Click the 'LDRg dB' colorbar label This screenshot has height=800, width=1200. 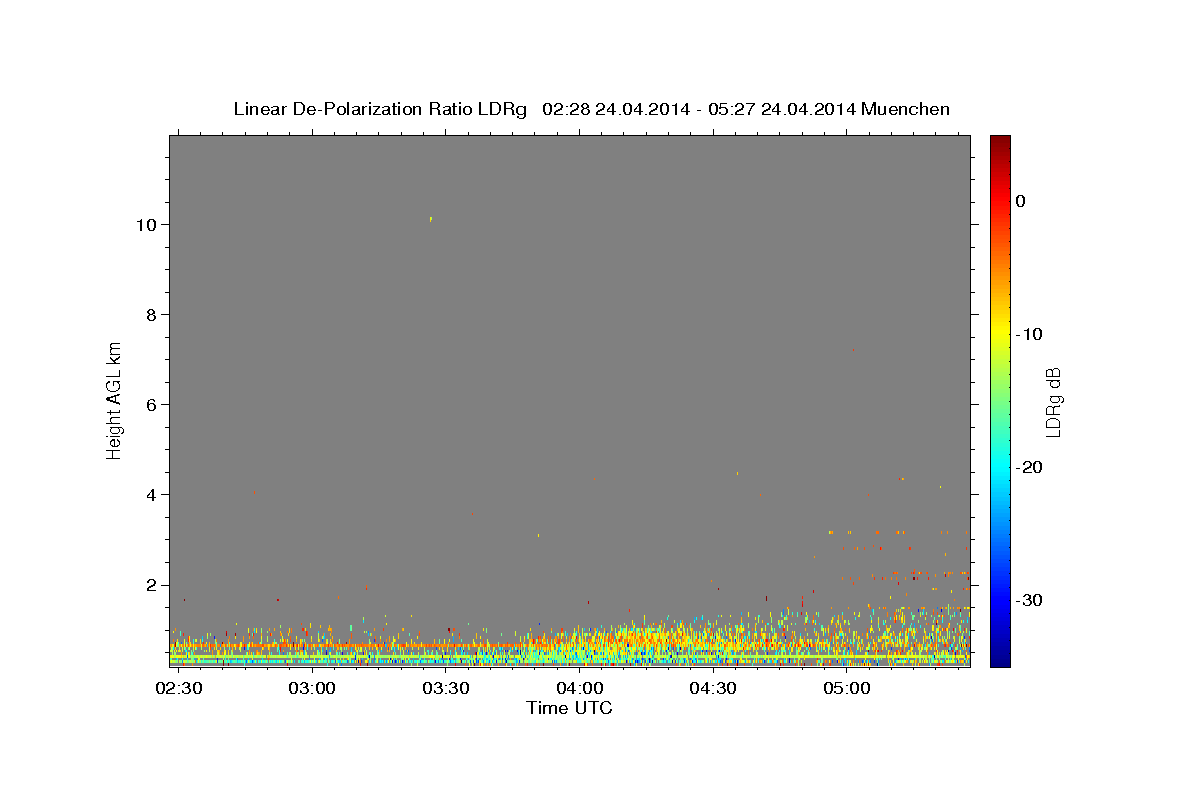point(1053,402)
